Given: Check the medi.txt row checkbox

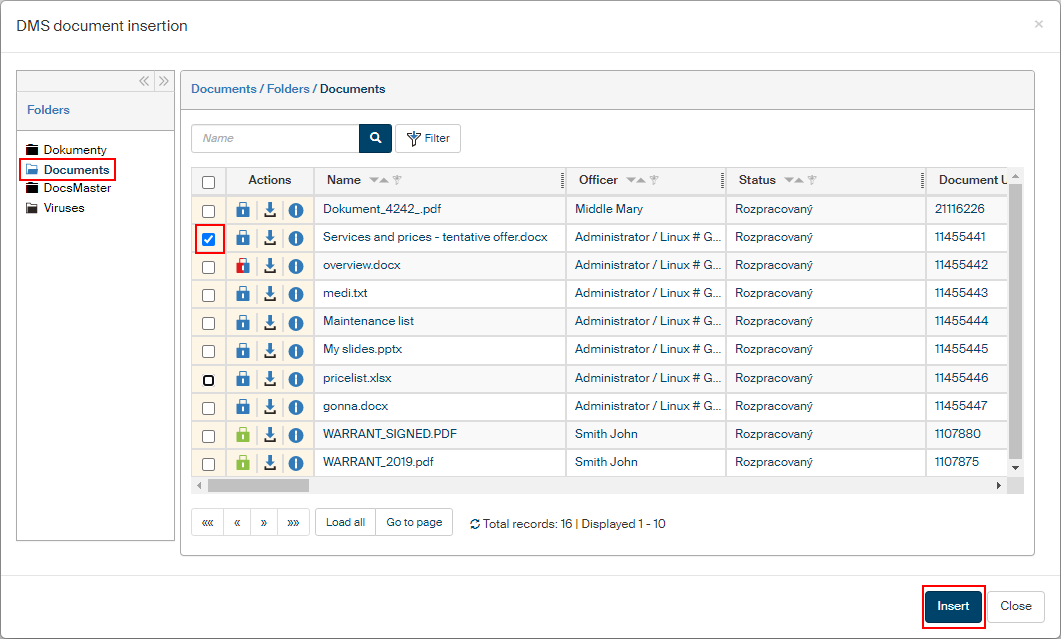Looking at the screenshot, I should click(x=209, y=295).
